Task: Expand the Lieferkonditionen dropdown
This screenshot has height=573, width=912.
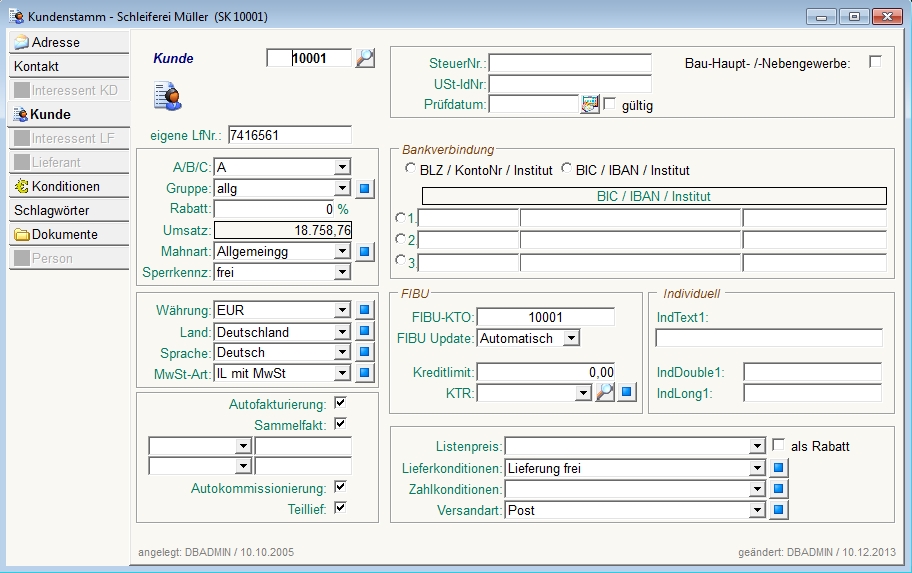Action: point(757,468)
